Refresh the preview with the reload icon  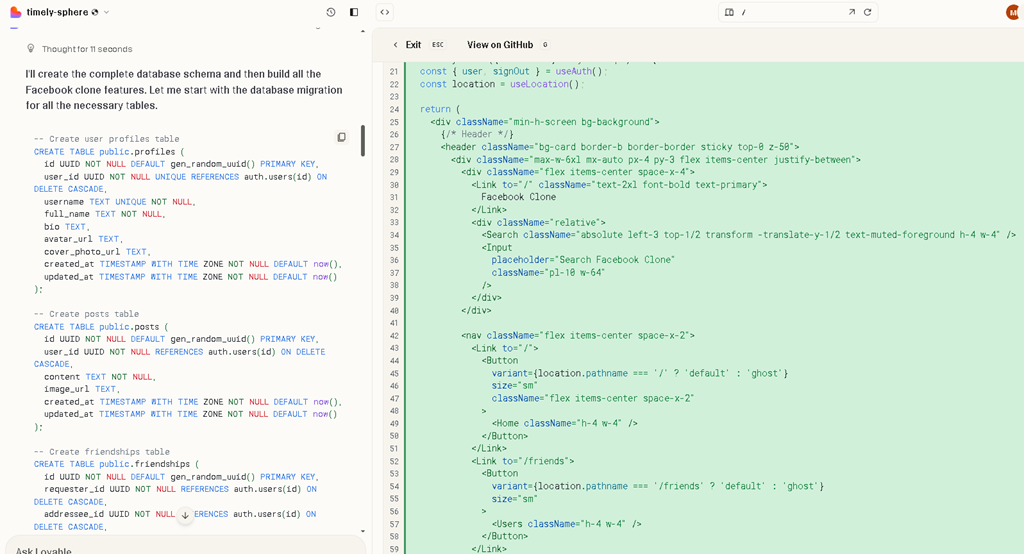point(867,12)
